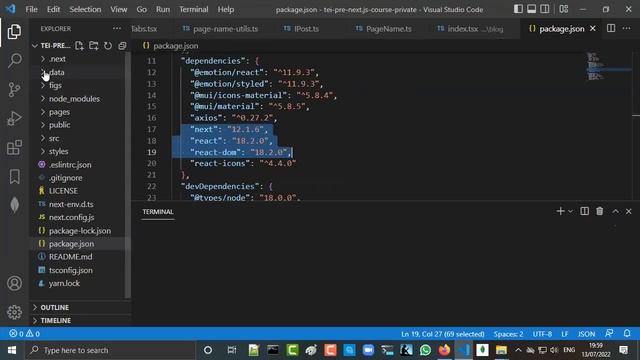The image size is (640, 360).
Task: Open the Edit menu
Action: pyautogui.click(x=53, y=9)
